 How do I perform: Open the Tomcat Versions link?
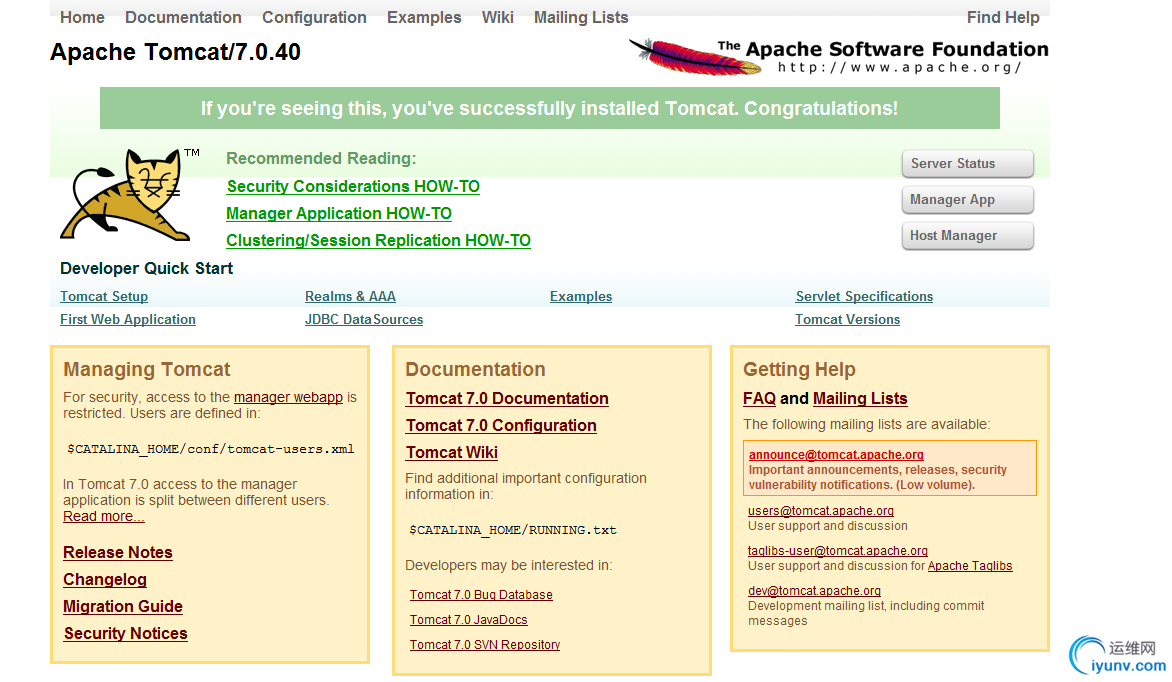(x=848, y=319)
